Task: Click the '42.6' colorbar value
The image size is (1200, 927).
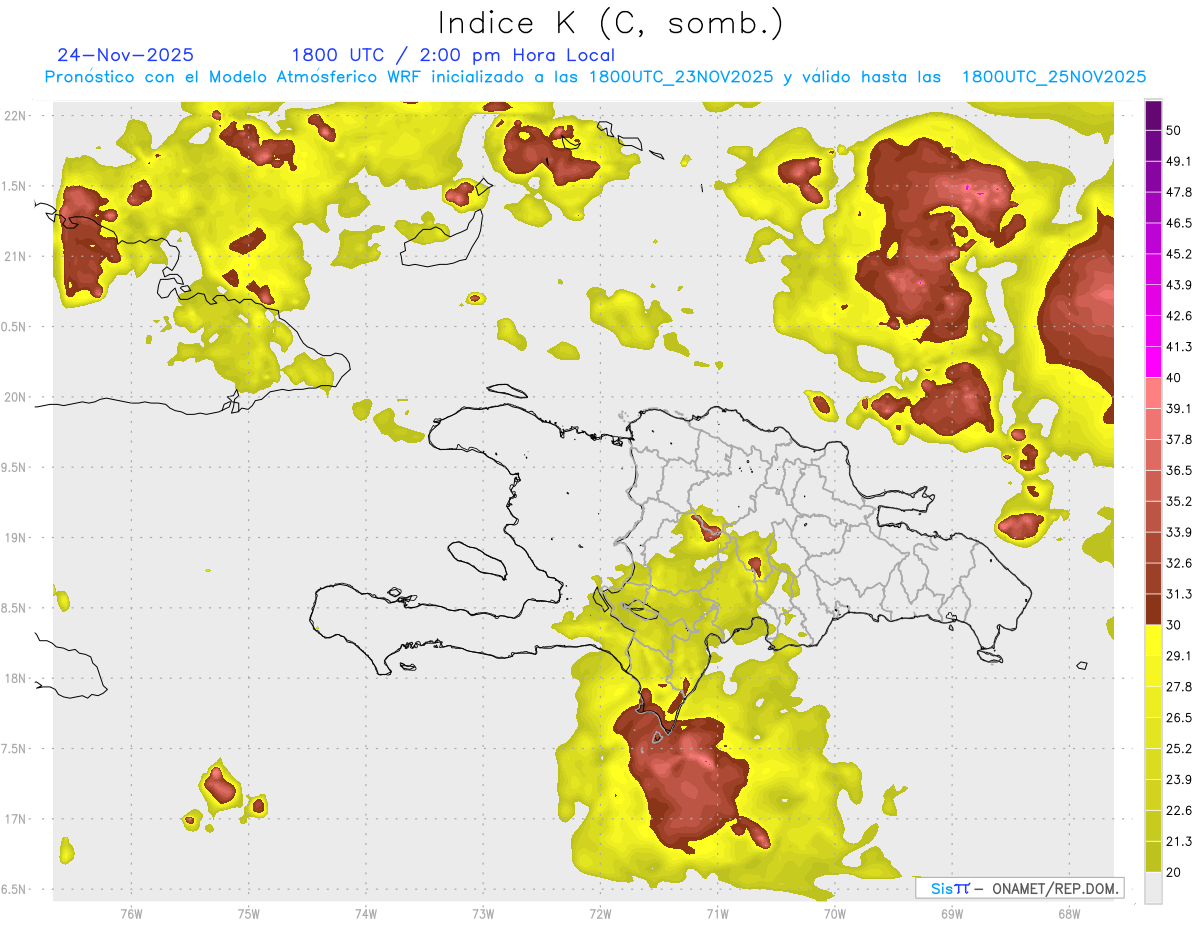Action: (x=1179, y=316)
